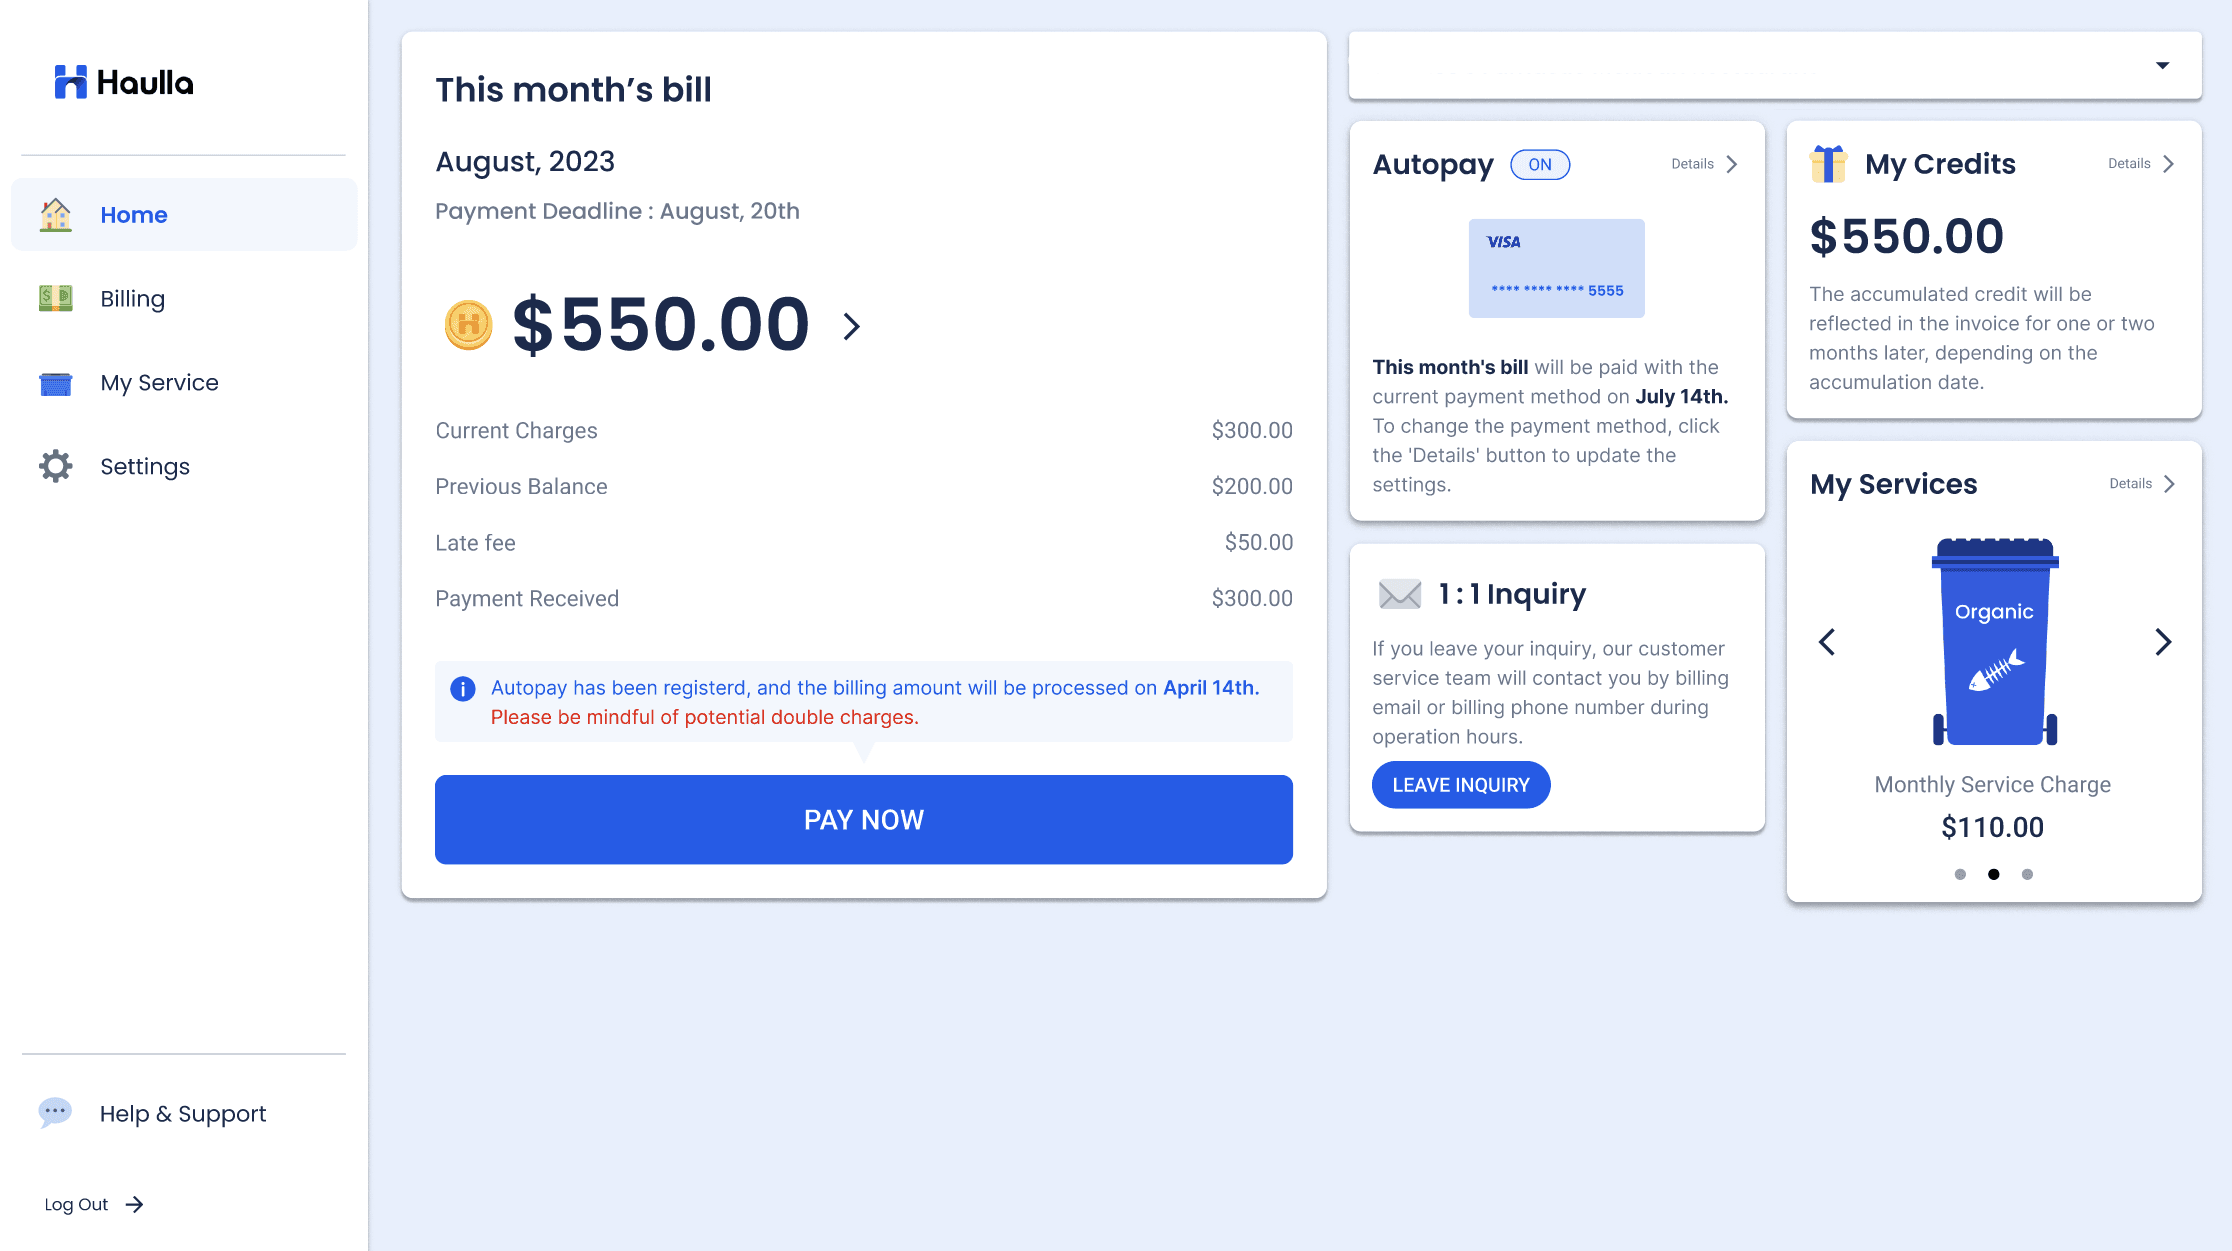Open the top dropdown selector arrow
The height and width of the screenshot is (1251, 2232).
2162,66
